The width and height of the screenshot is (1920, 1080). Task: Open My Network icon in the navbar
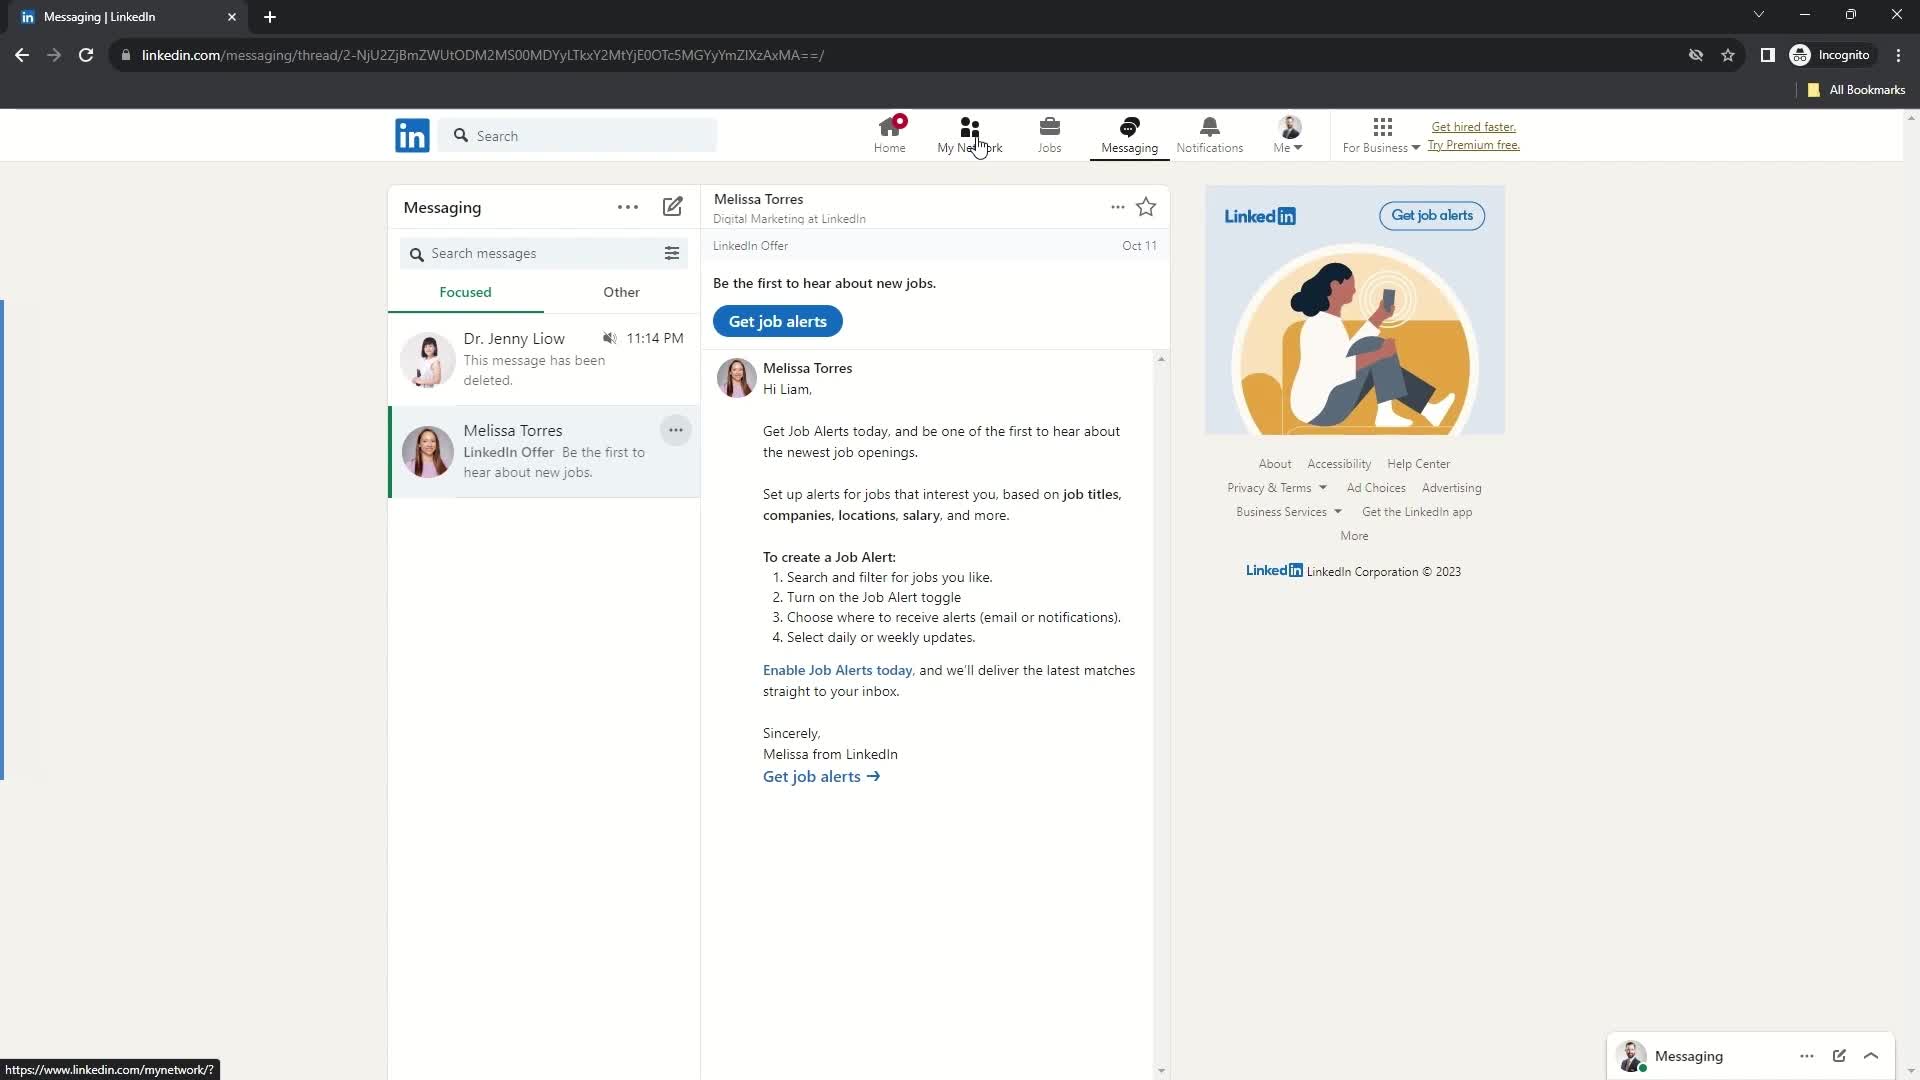point(969,135)
